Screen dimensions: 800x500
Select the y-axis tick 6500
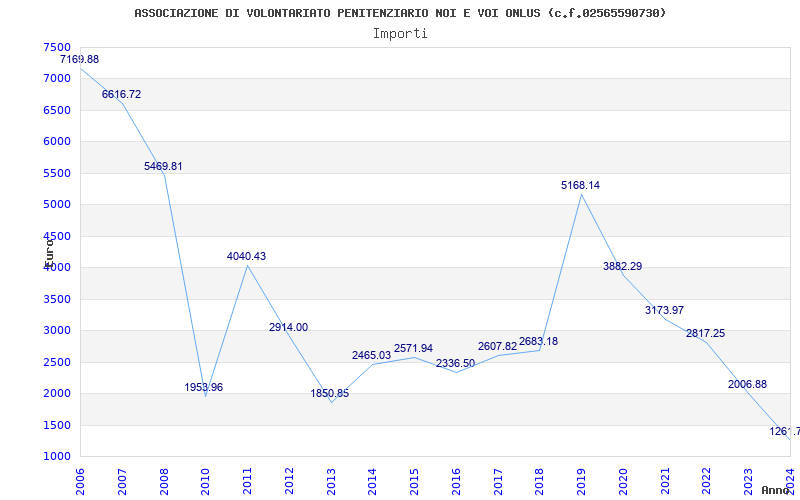pos(57,110)
